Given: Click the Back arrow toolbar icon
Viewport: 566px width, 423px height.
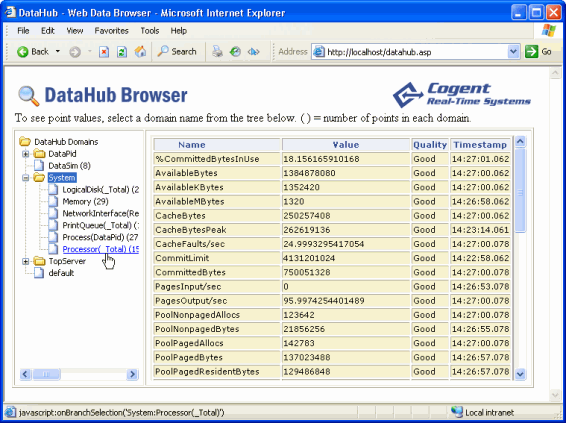Looking at the screenshot, I should [22, 52].
